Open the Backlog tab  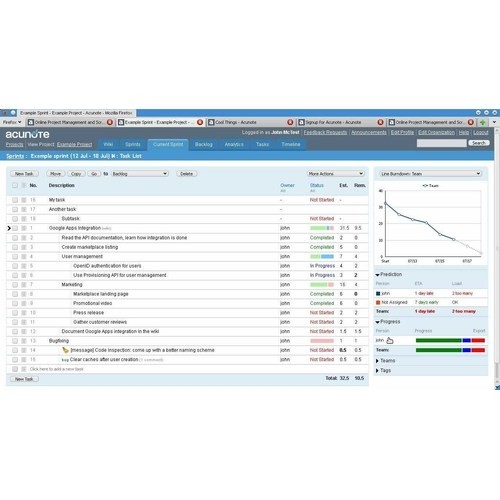tap(204, 144)
